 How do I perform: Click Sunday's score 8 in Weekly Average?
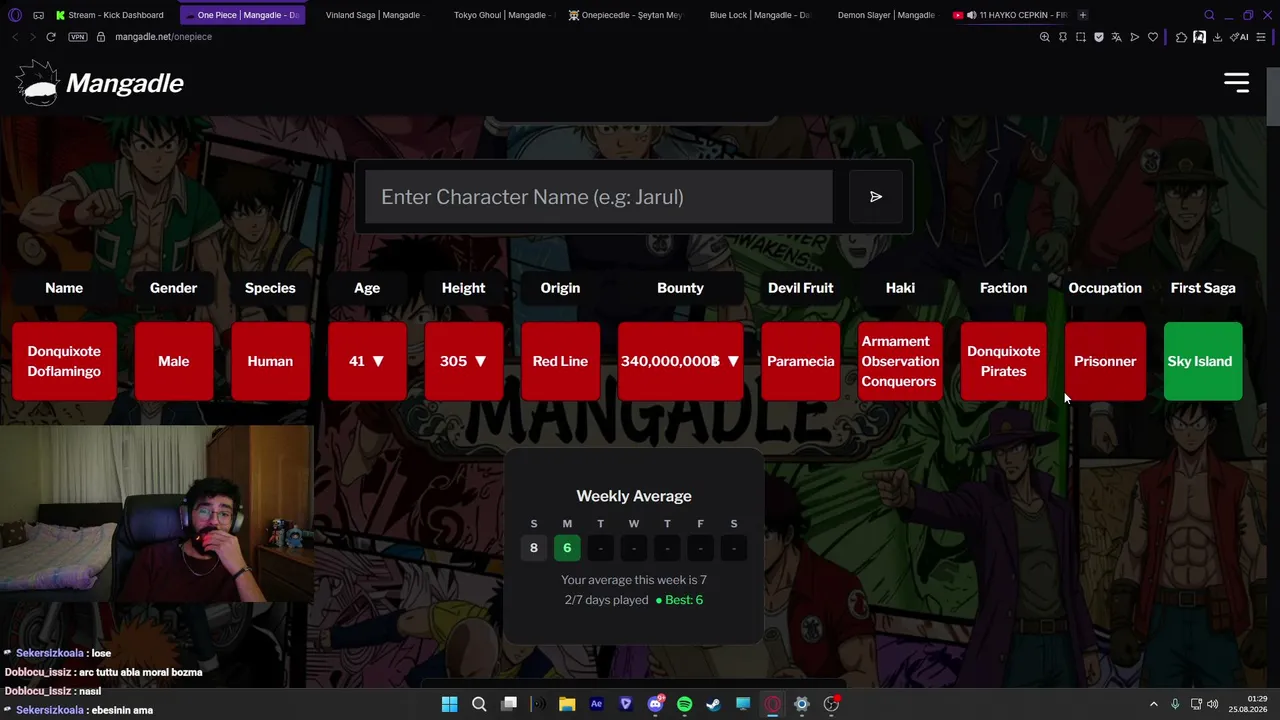[x=534, y=548]
